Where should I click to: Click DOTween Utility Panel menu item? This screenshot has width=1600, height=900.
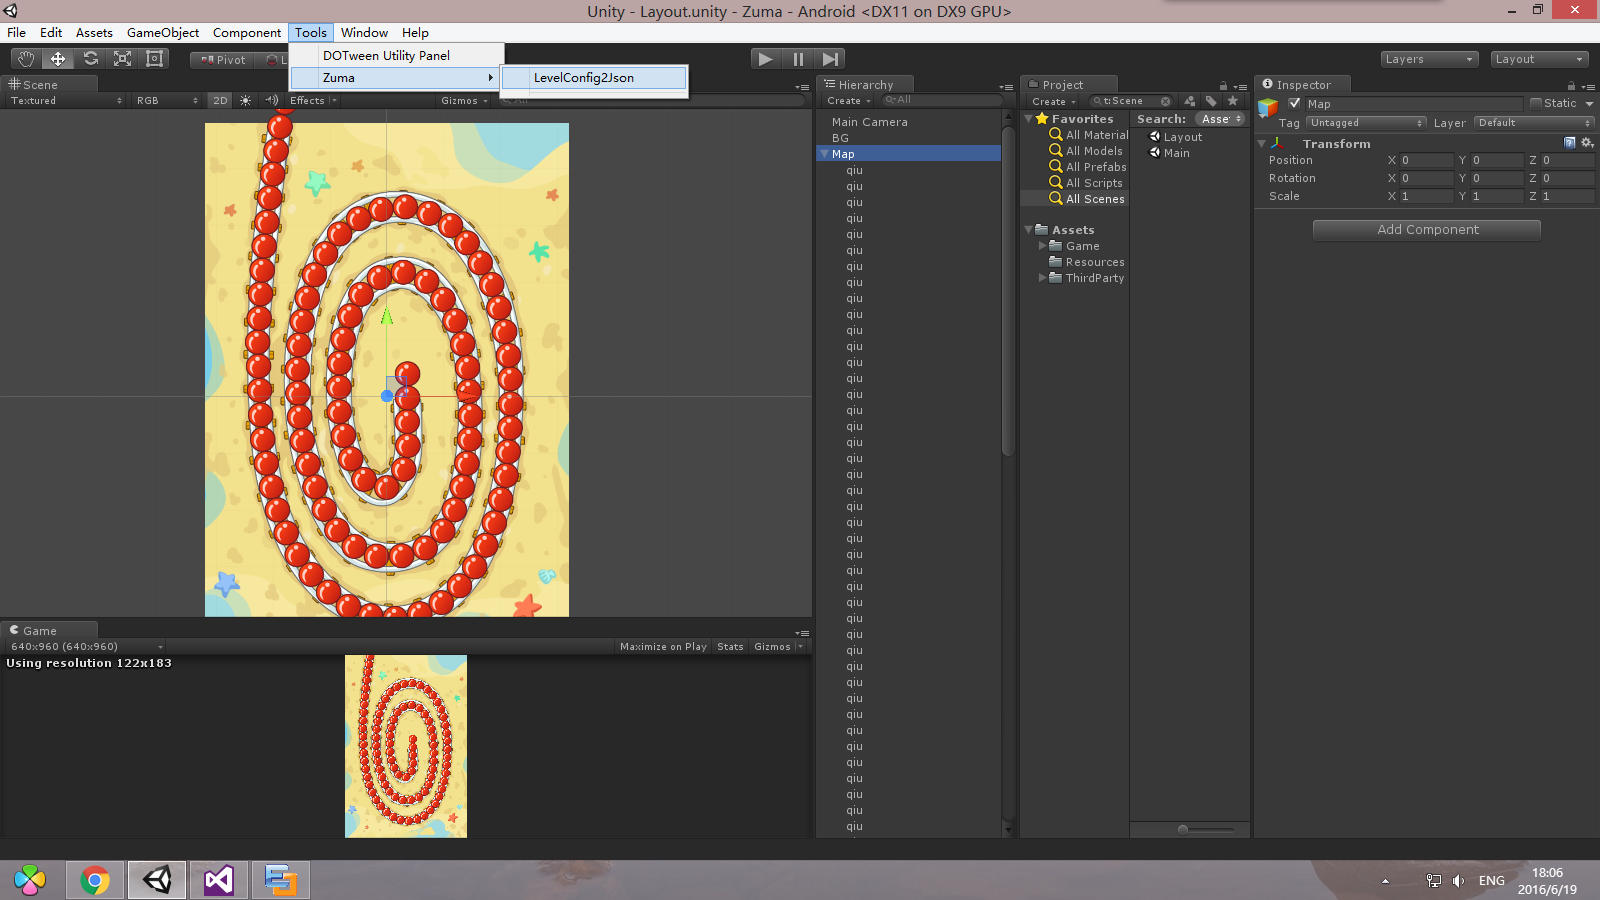pyautogui.click(x=397, y=56)
